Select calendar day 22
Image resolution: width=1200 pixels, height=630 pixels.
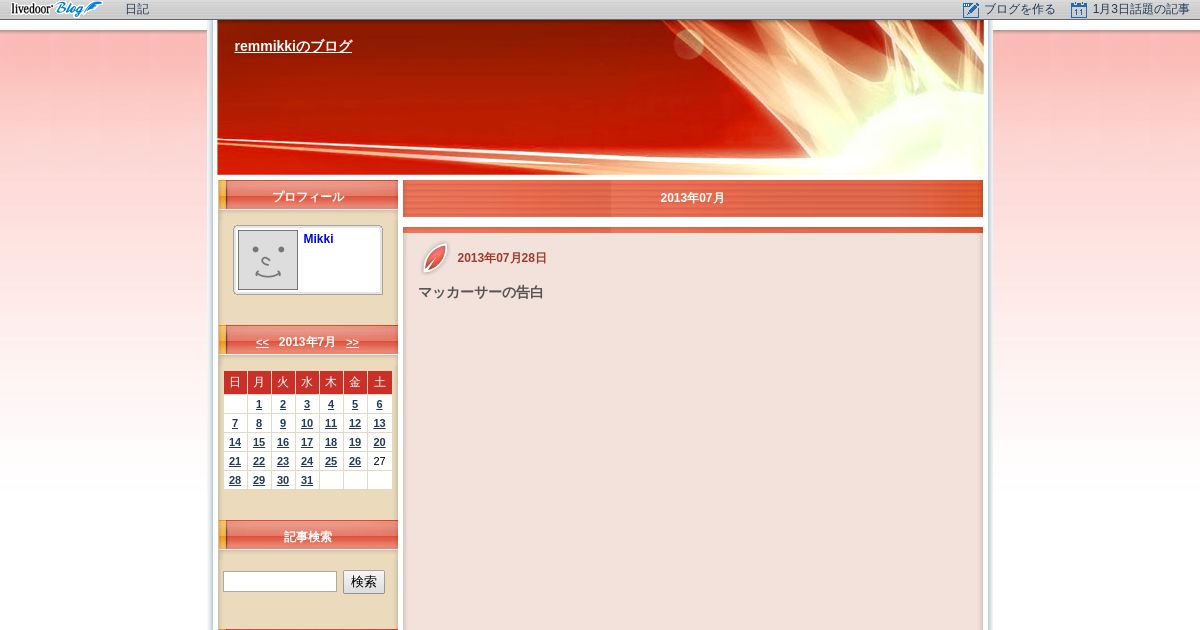pos(259,461)
